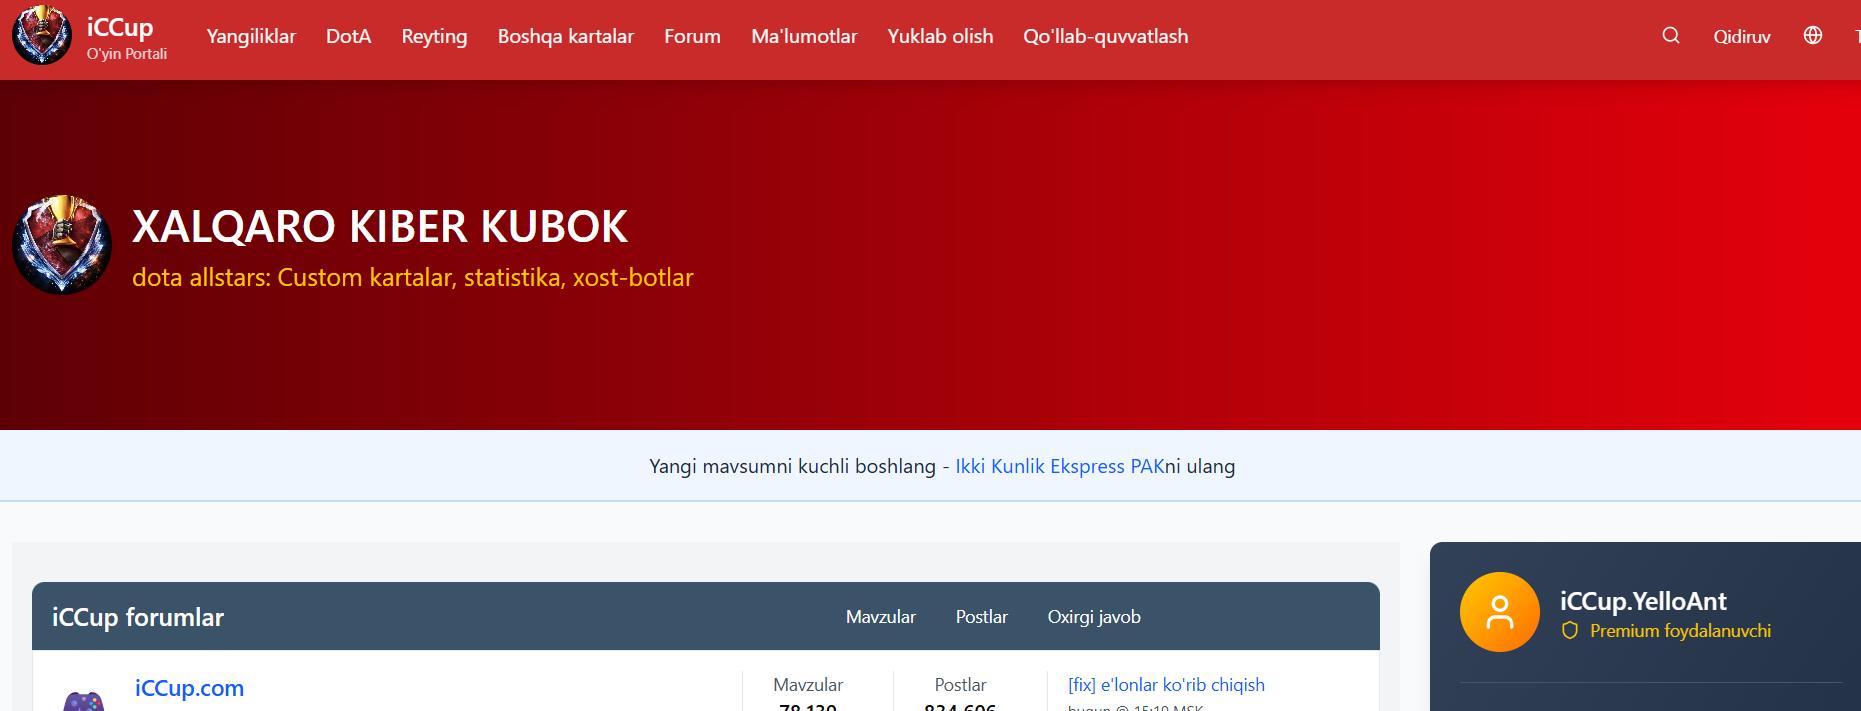1861x711 pixels.
Task: Click the Postlar column header
Action: click(982, 617)
